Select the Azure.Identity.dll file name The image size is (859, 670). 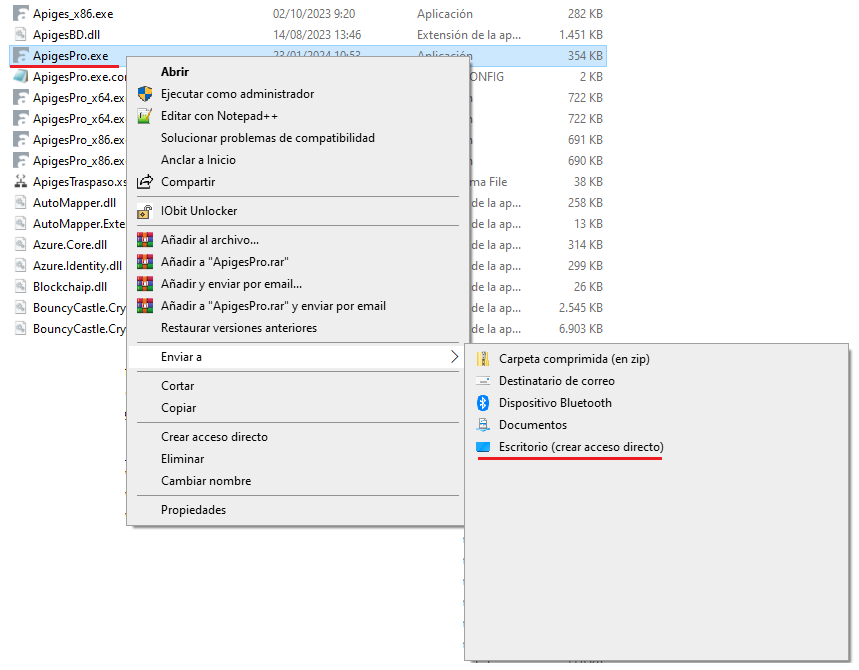(77, 266)
